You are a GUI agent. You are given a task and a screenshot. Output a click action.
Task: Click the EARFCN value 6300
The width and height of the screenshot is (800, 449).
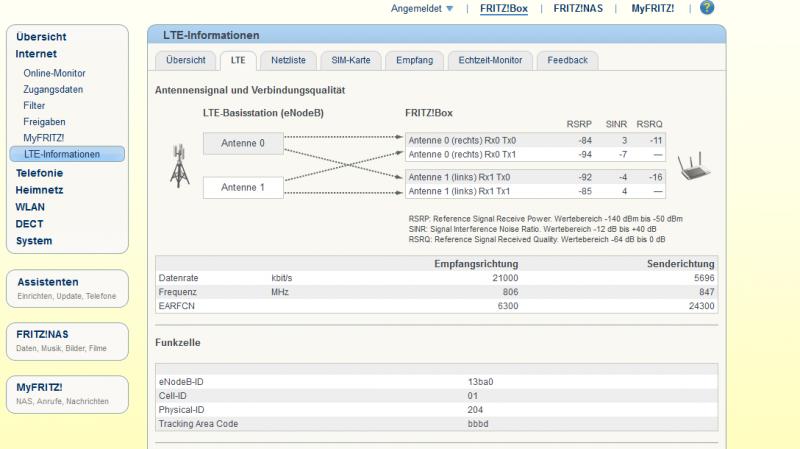(508, 306)
